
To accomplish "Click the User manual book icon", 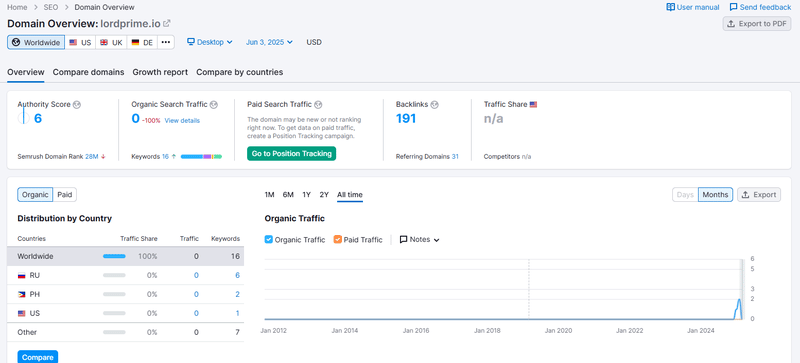I will point(670,7).
